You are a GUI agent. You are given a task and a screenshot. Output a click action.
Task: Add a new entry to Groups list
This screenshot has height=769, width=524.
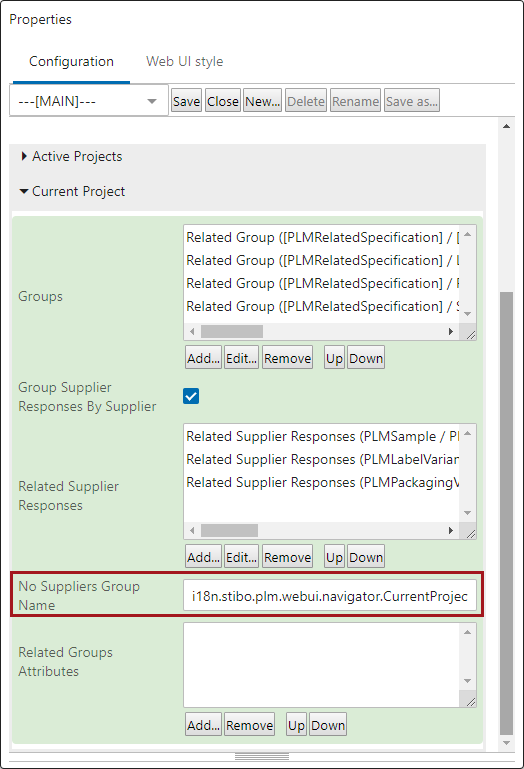coord(204,359)
